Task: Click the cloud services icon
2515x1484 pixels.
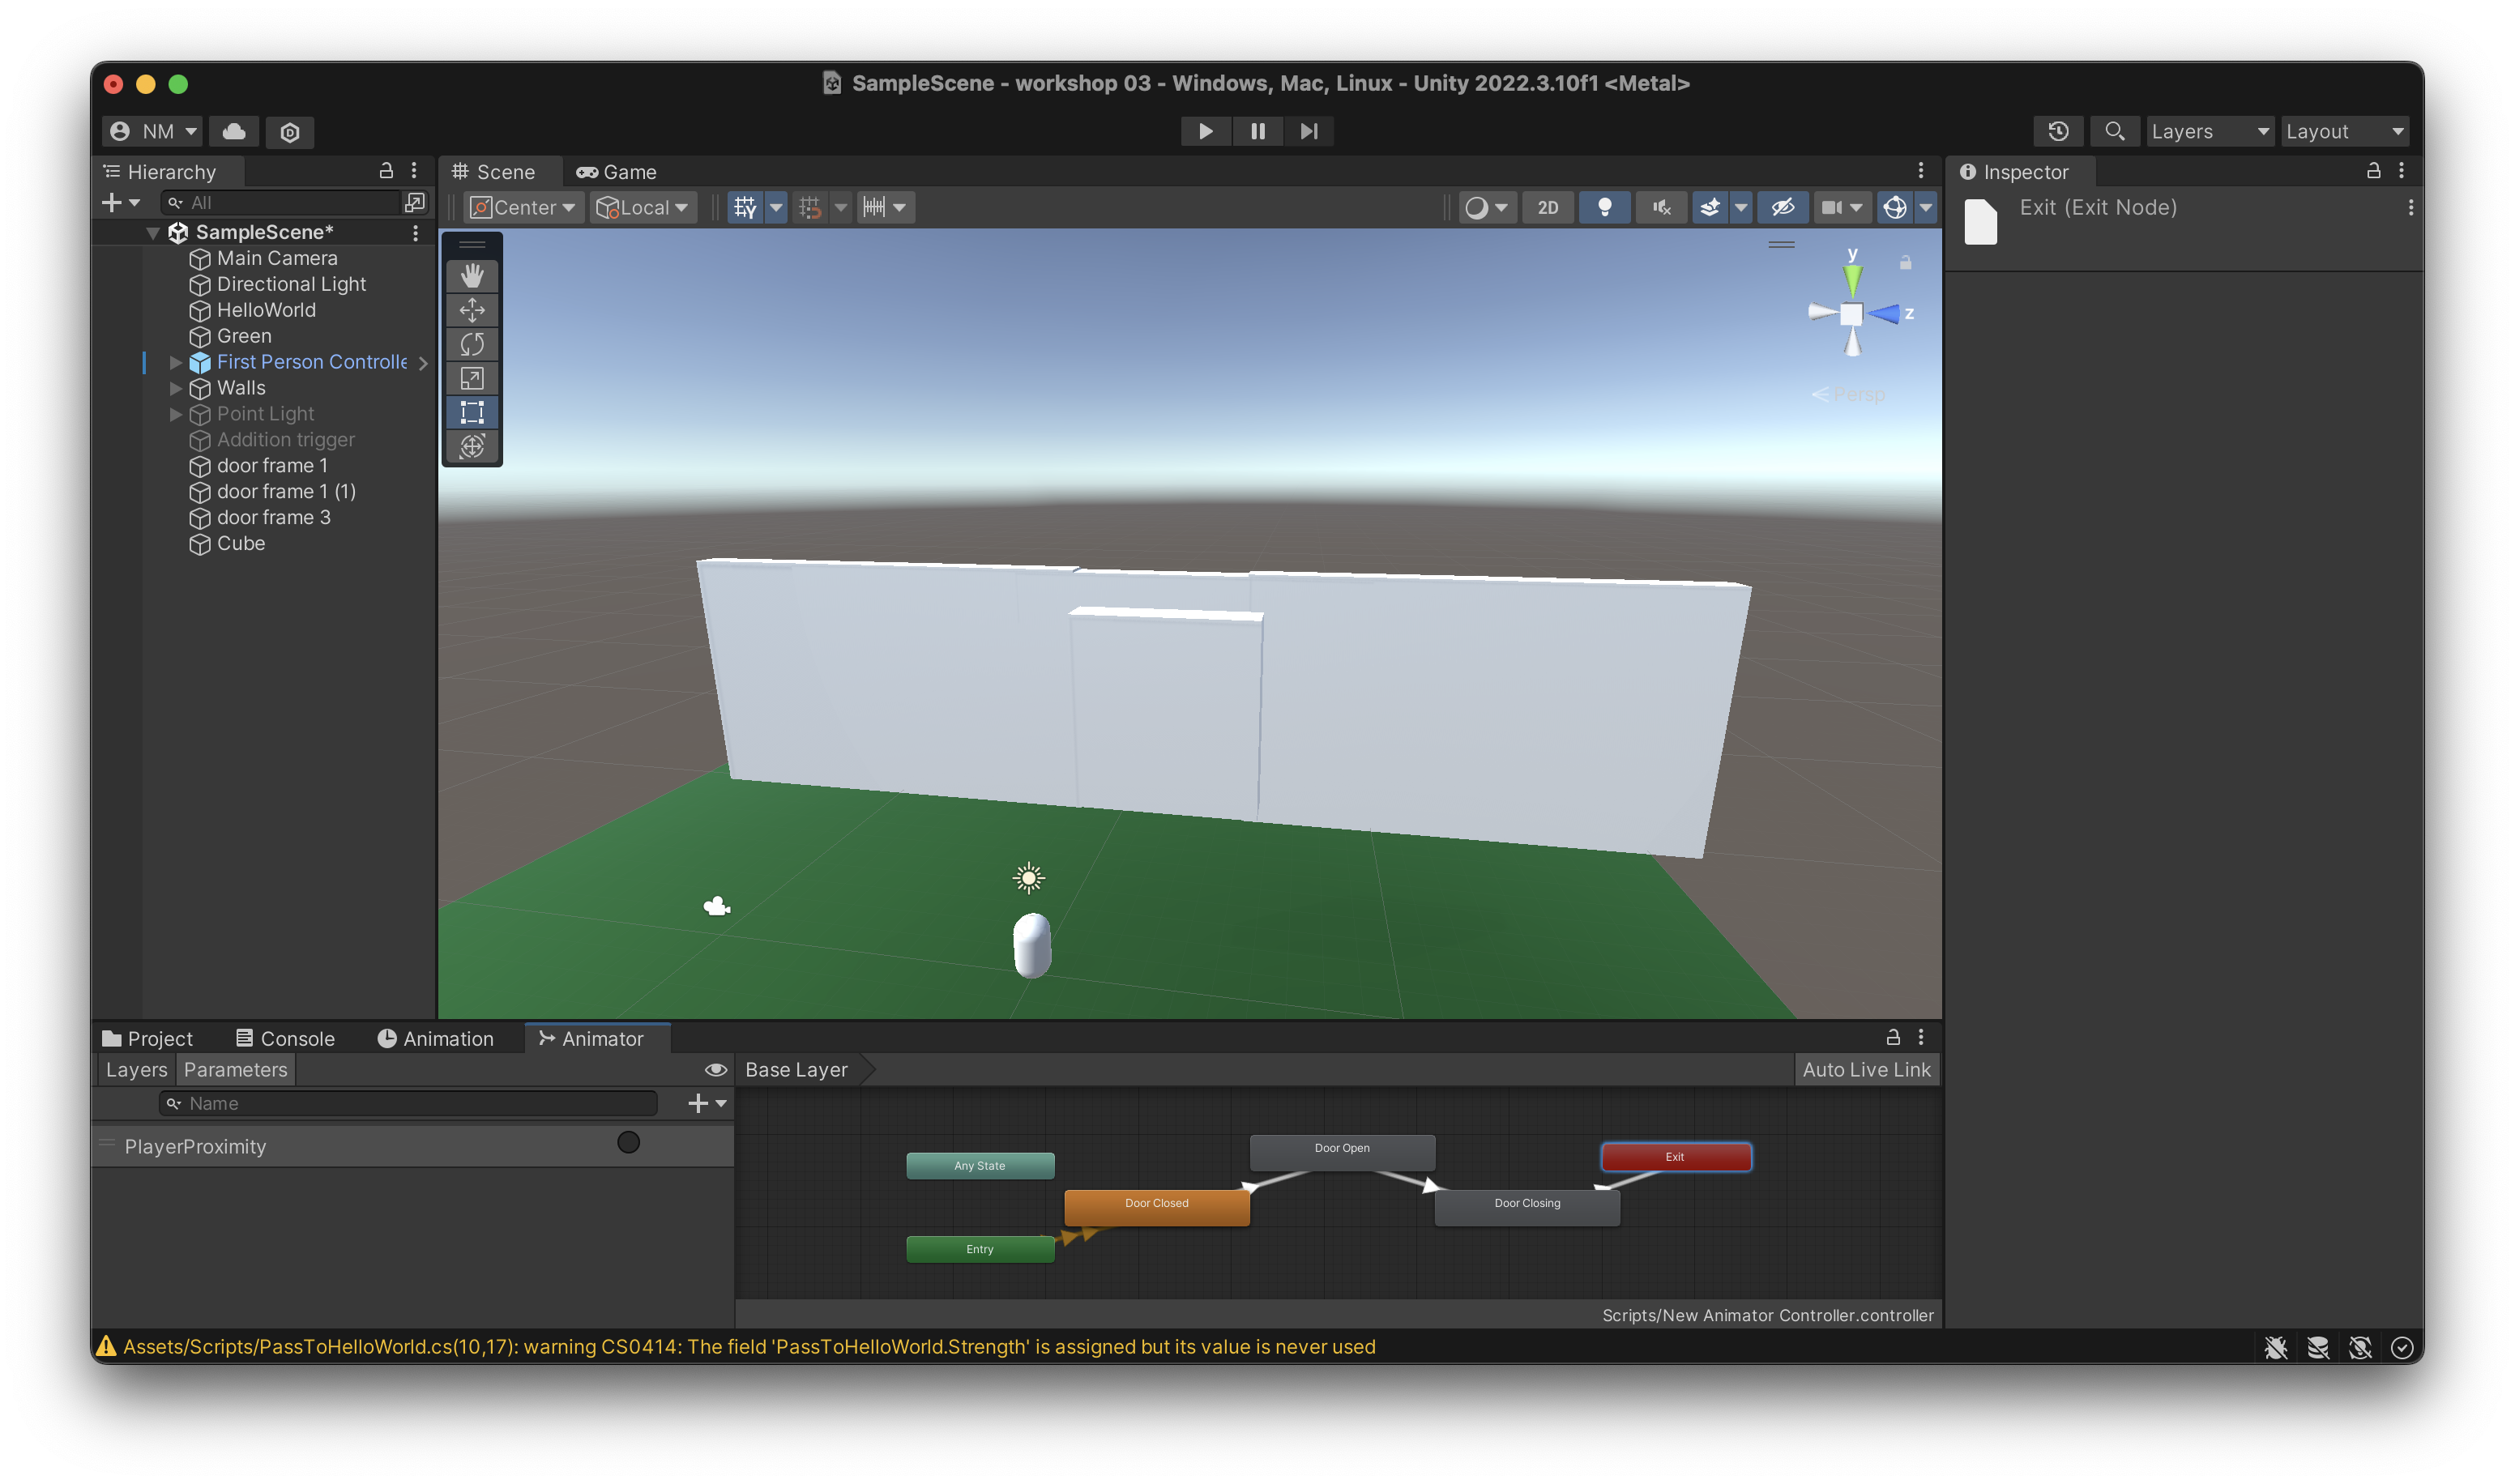Action: click(x=234, y=131)
